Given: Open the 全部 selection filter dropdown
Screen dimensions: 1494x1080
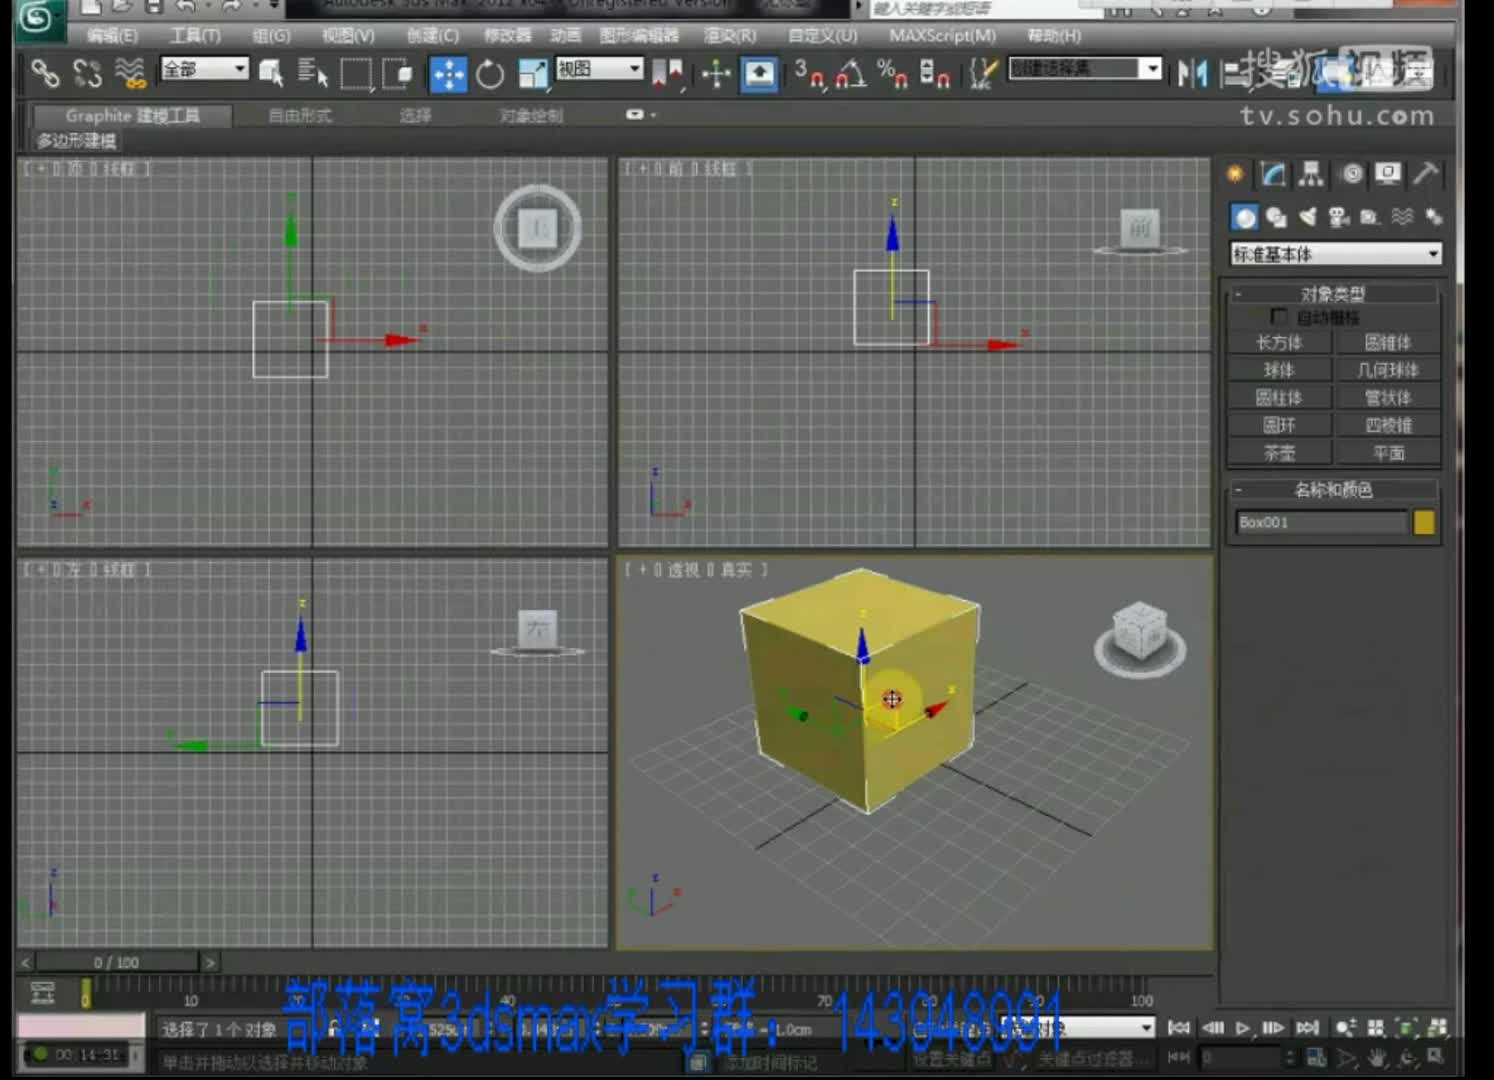Looking at the screenshot, I should [x=205, y=70].
